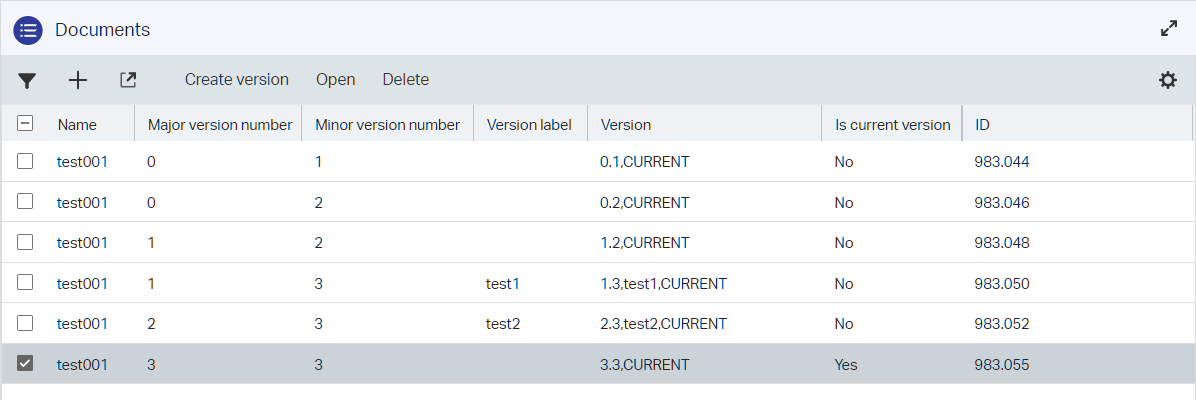Select checkbox for row with ID 983.048
This screenshot has height=400, width=1196.
coord(26,242)
